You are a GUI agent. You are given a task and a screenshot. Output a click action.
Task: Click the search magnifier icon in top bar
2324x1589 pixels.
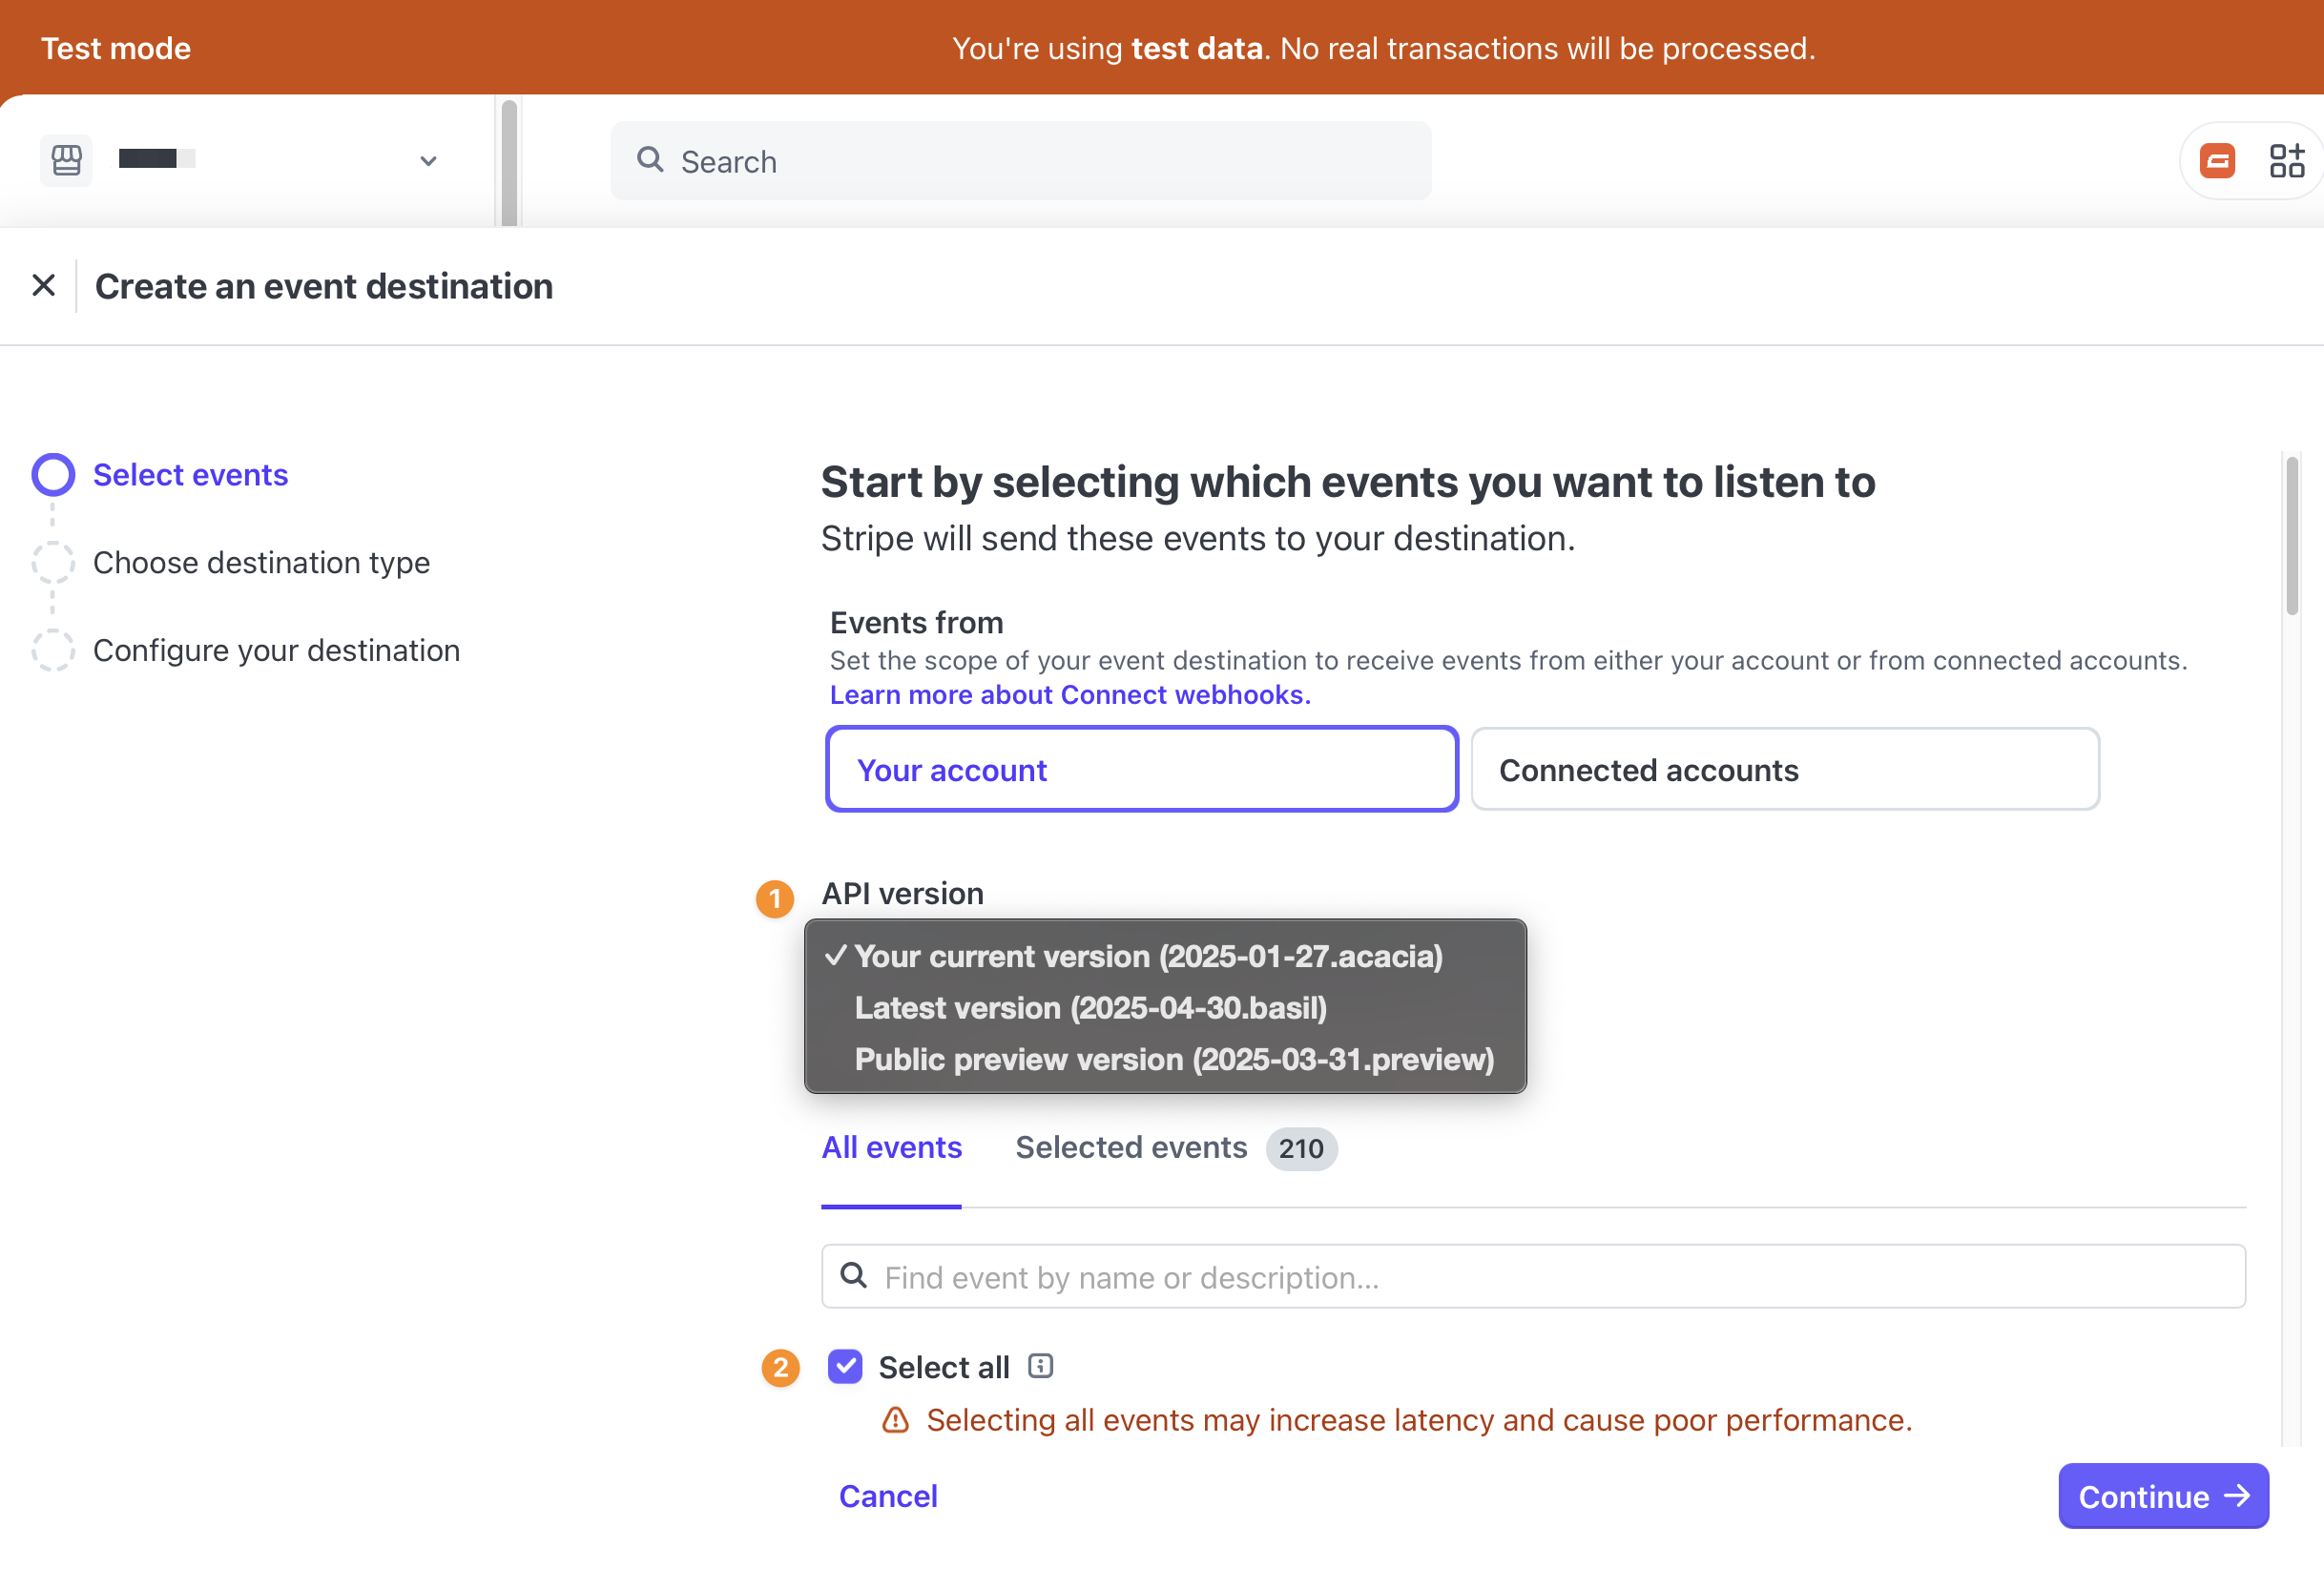point(650,160)
